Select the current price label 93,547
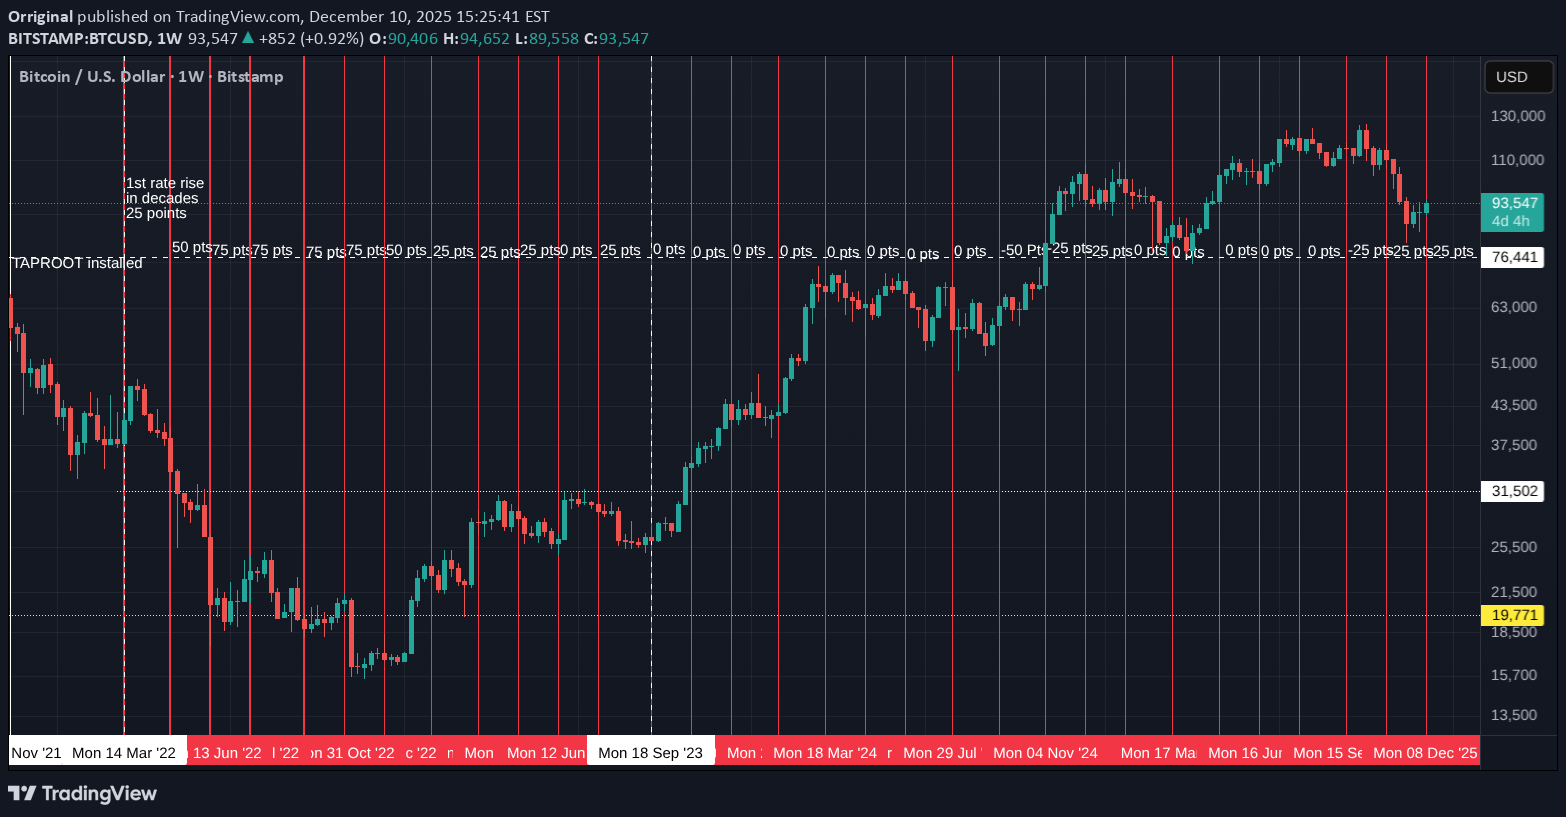This screenshot has height=817, width=1566. coord(1514,203)
